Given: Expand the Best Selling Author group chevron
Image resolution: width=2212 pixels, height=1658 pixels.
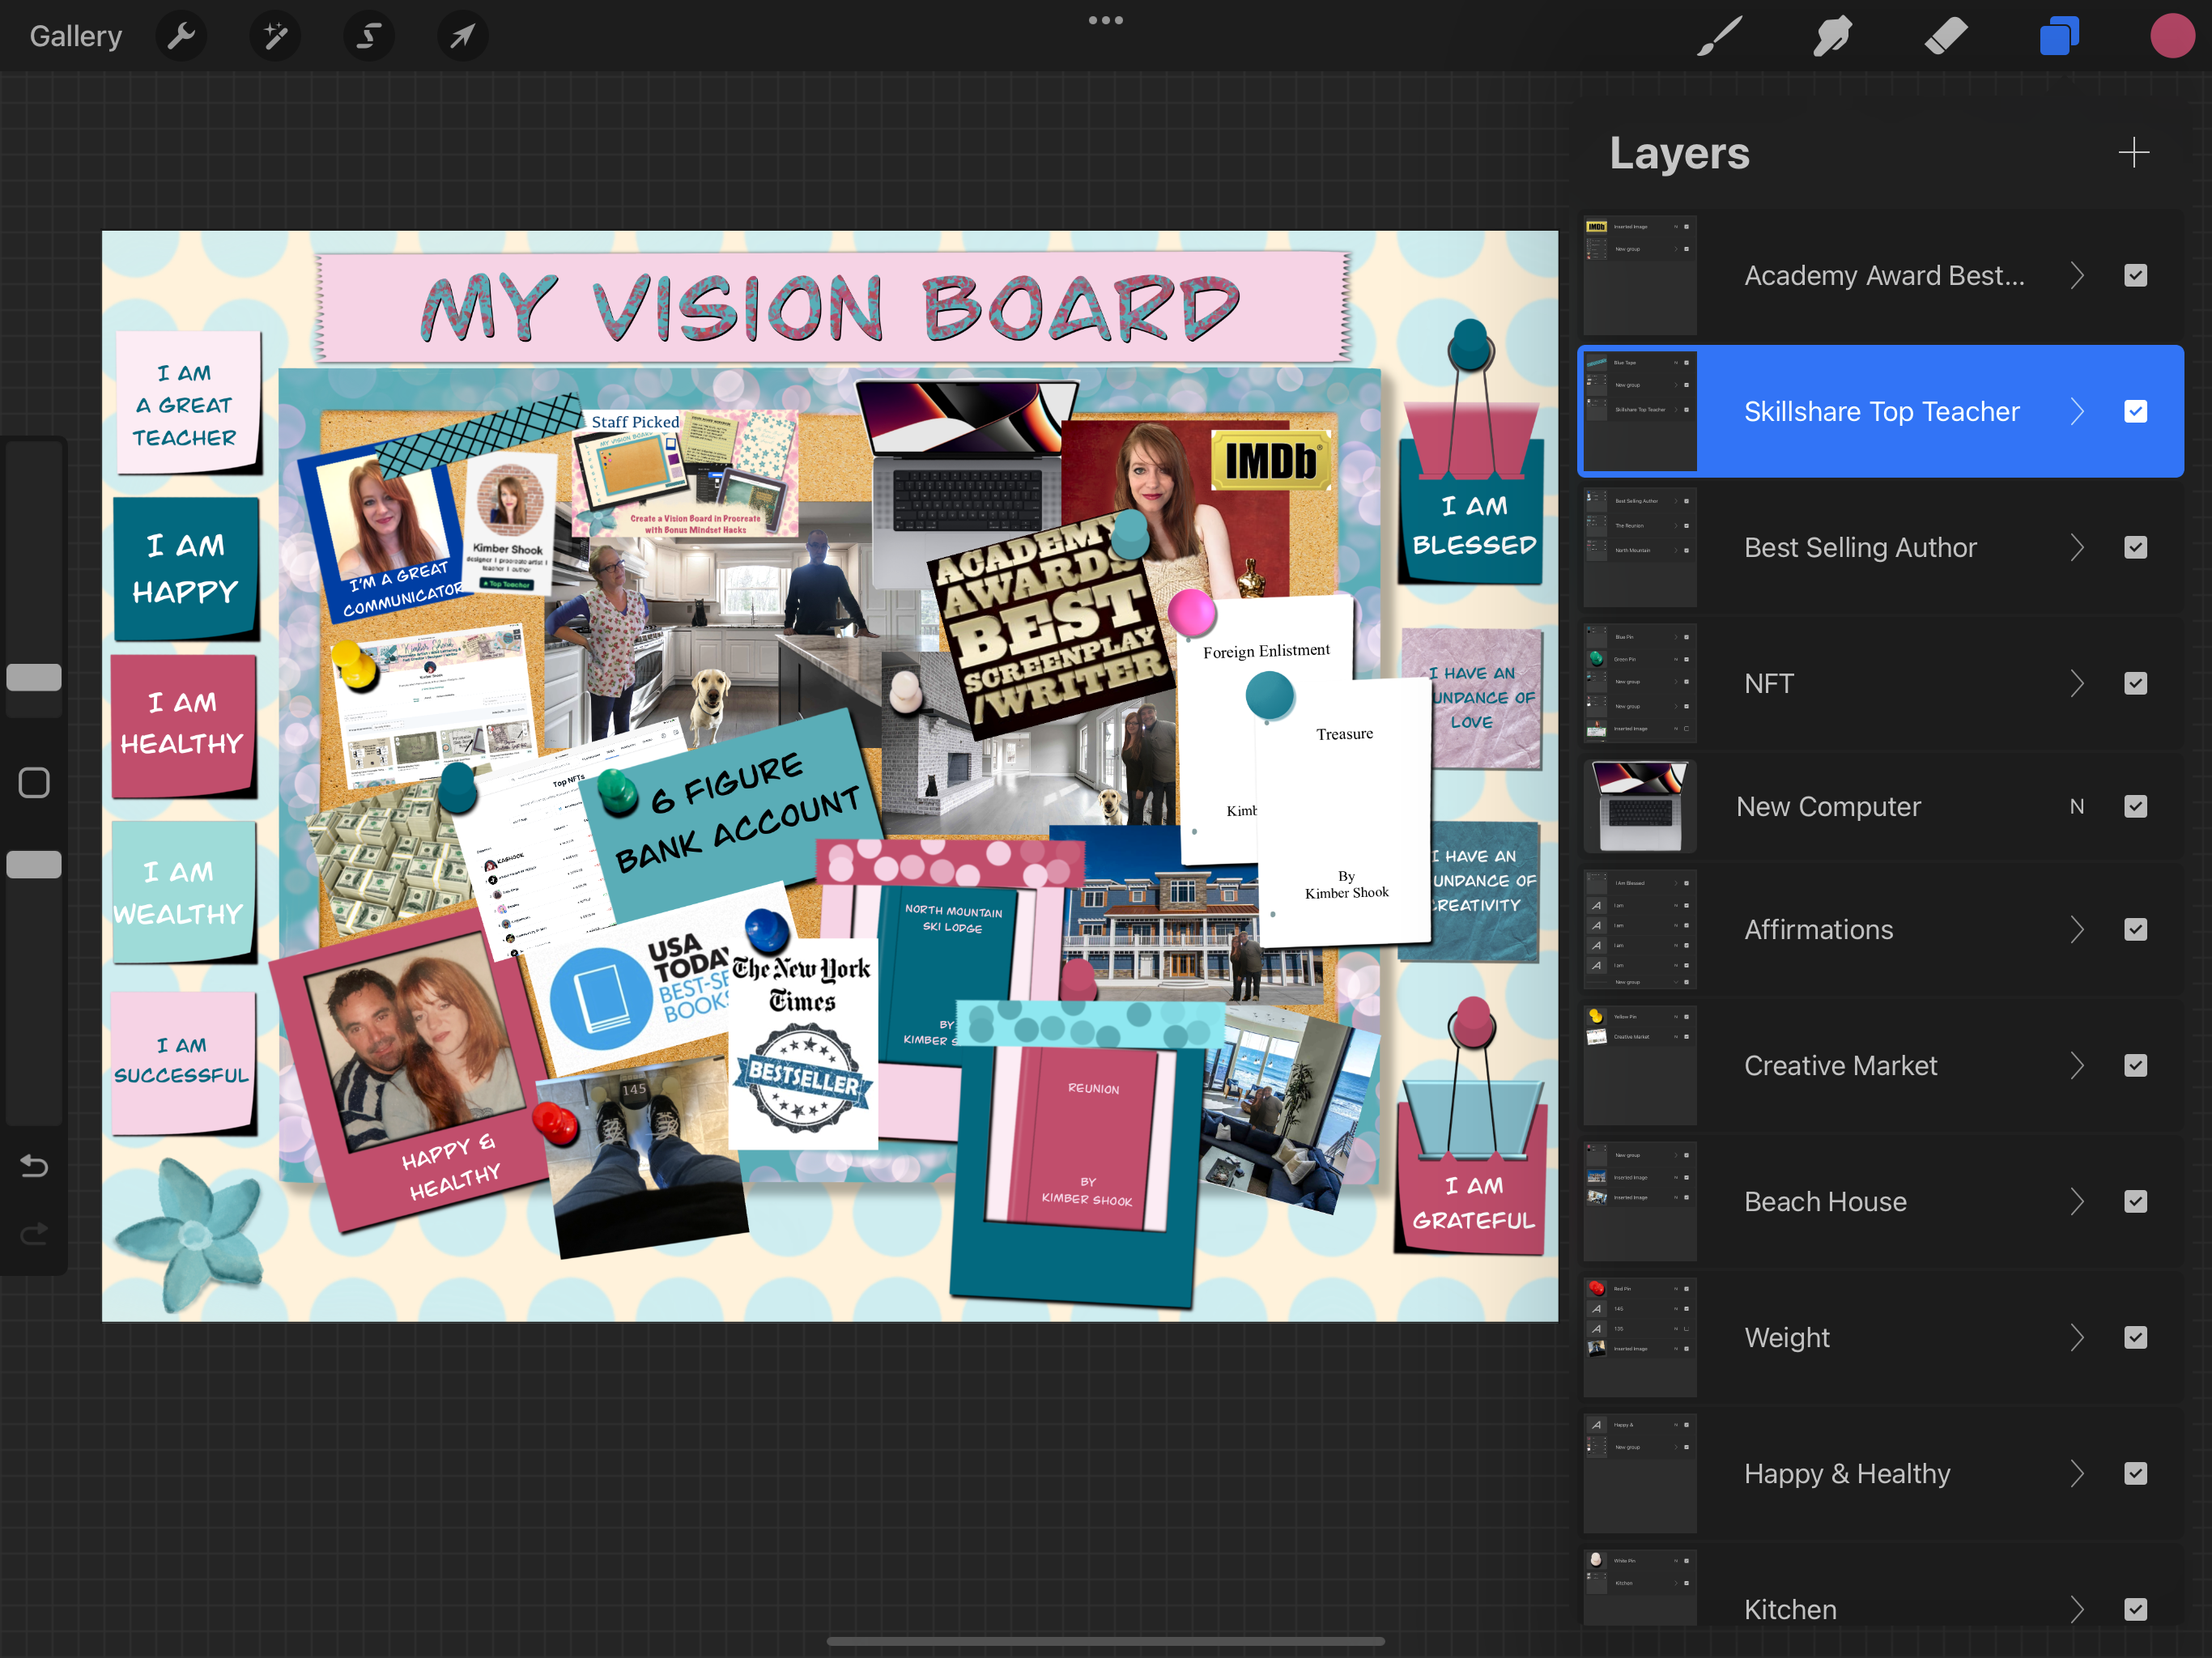Looking at the screenshot, I should click(2077, 547).
